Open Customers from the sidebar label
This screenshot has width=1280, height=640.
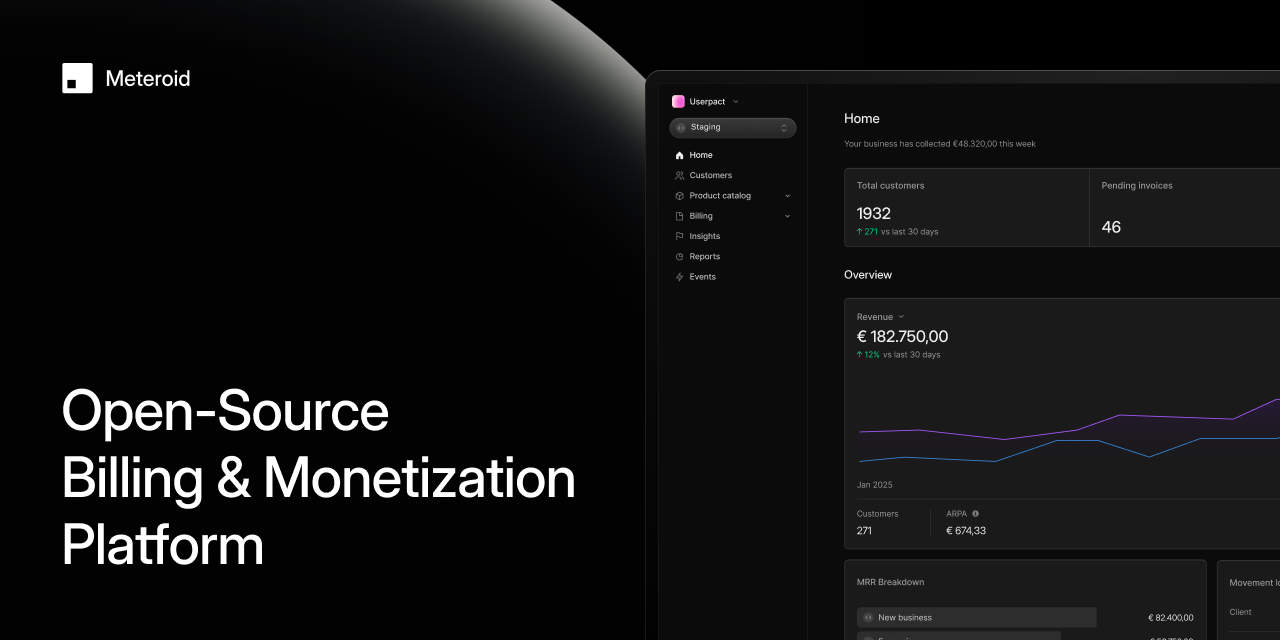coord(711,175)
